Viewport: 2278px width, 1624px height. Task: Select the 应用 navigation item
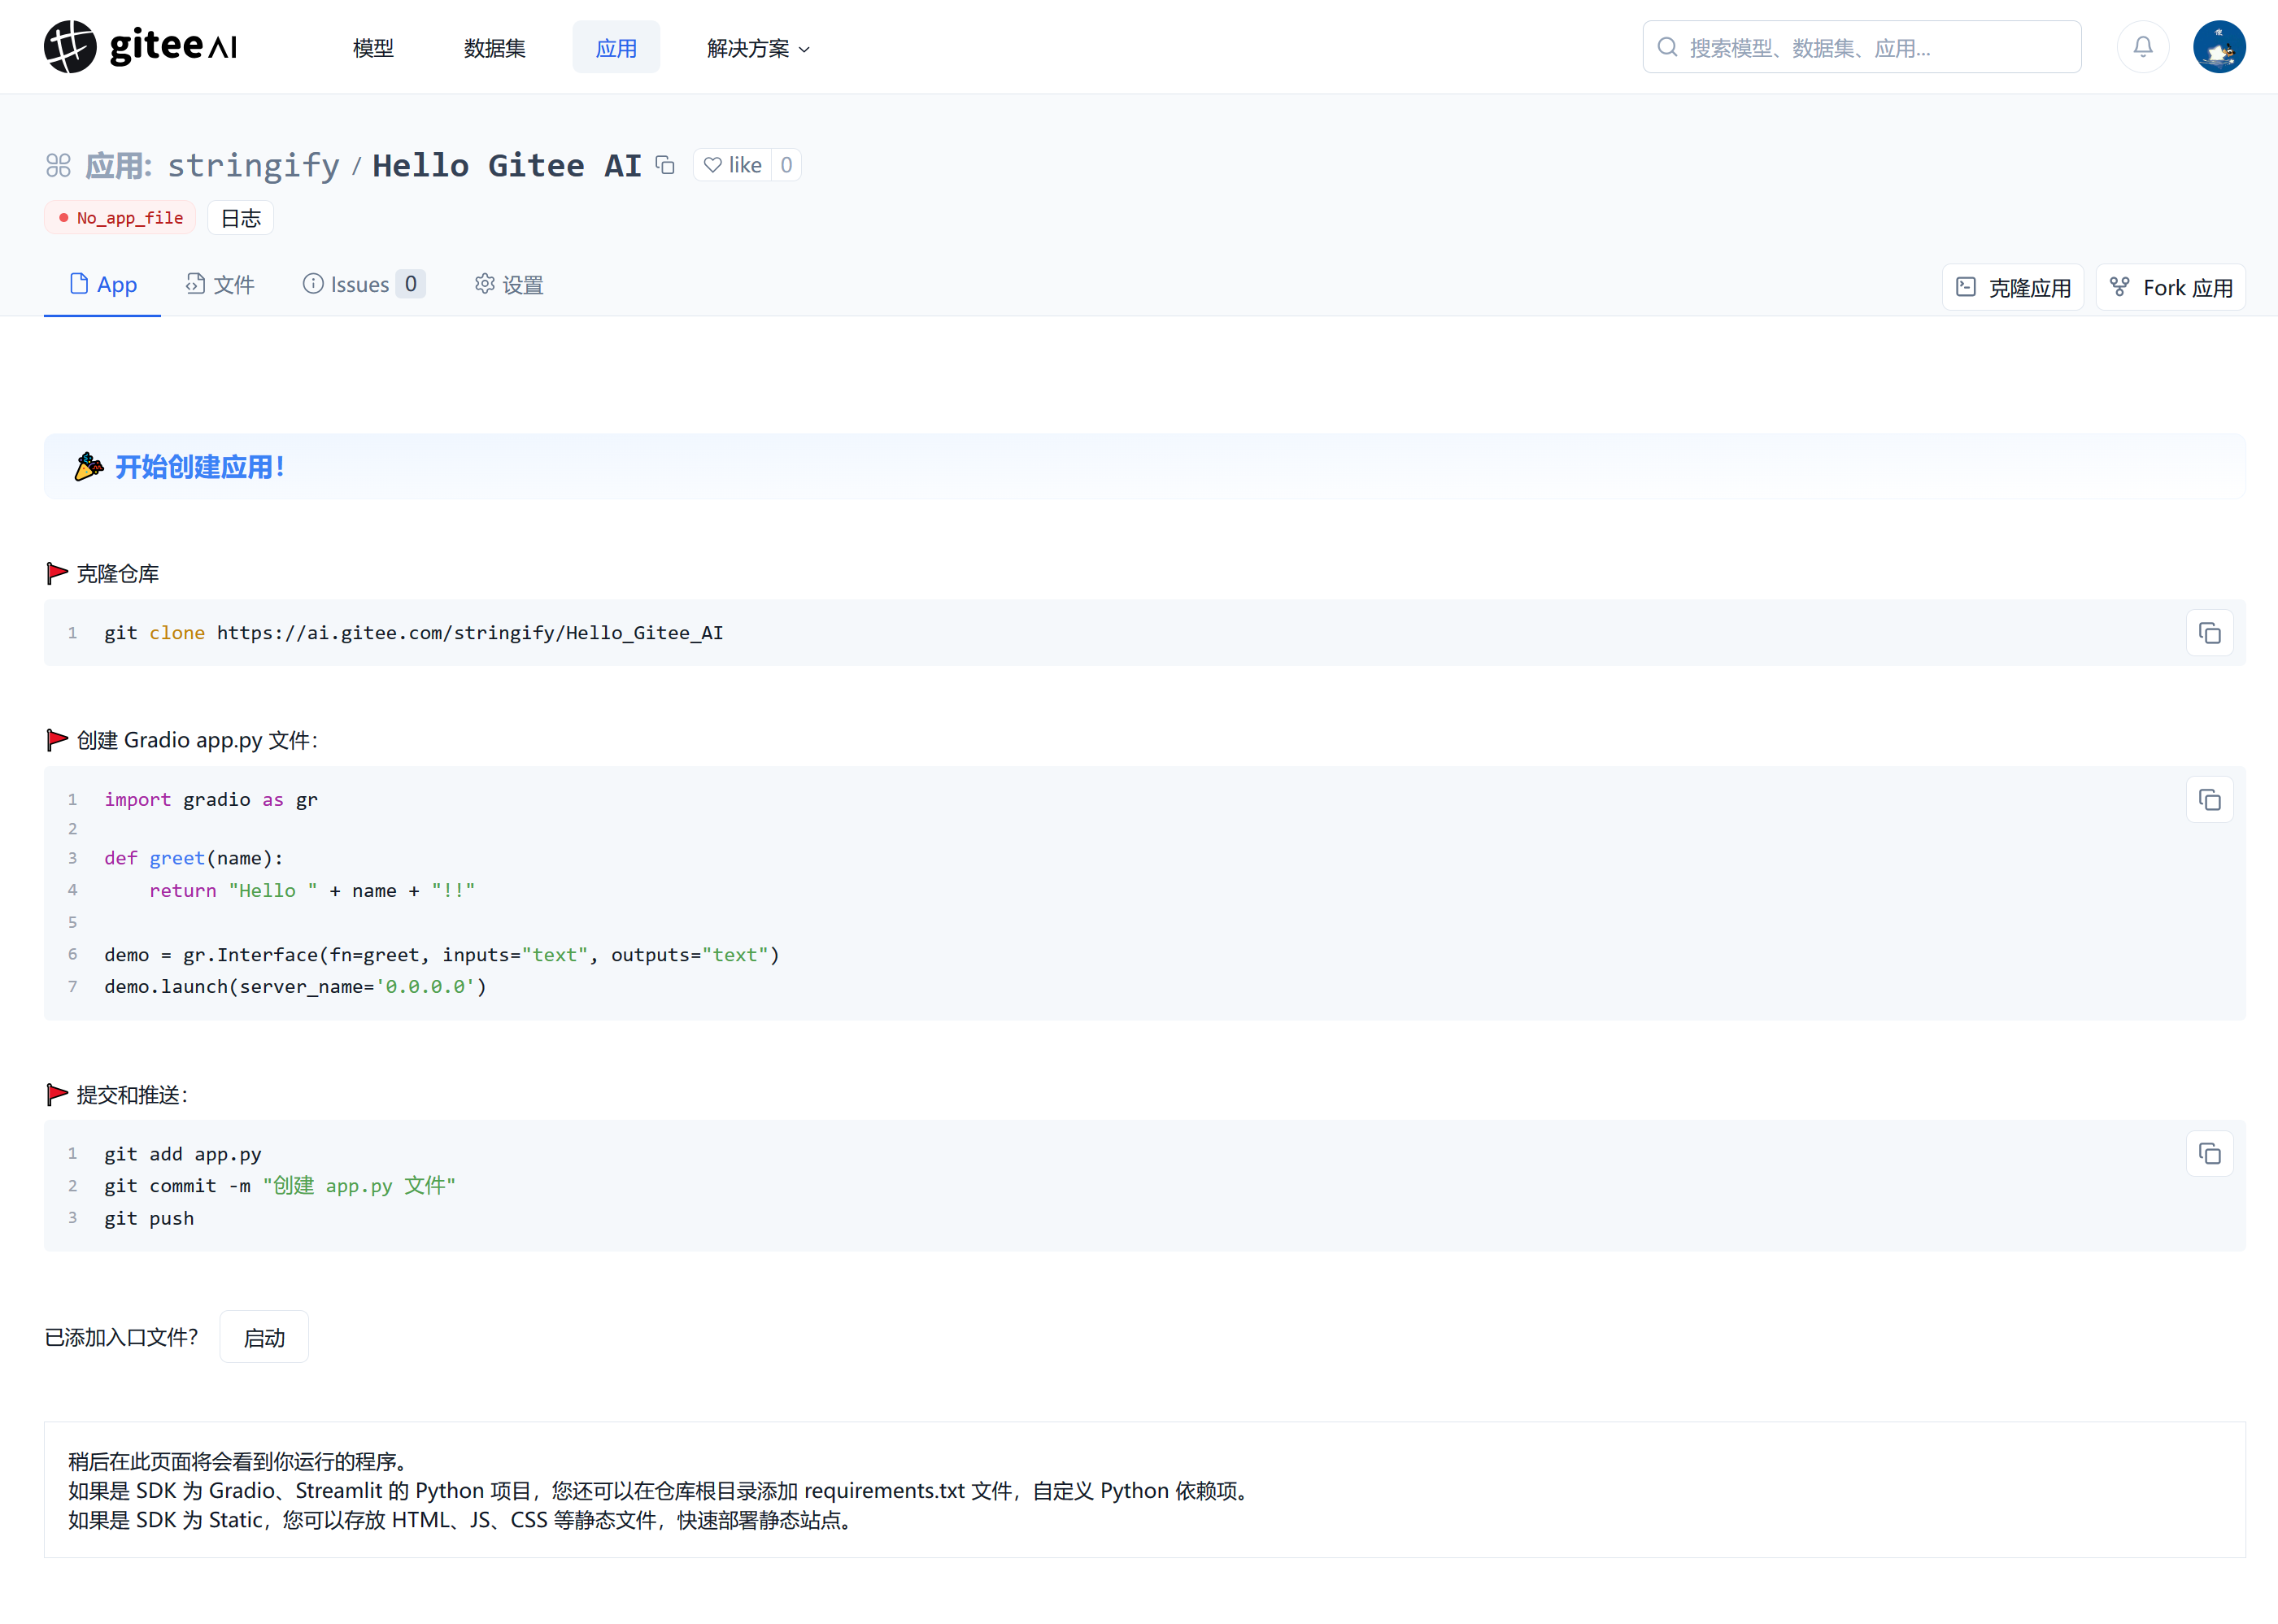point(616,48)
